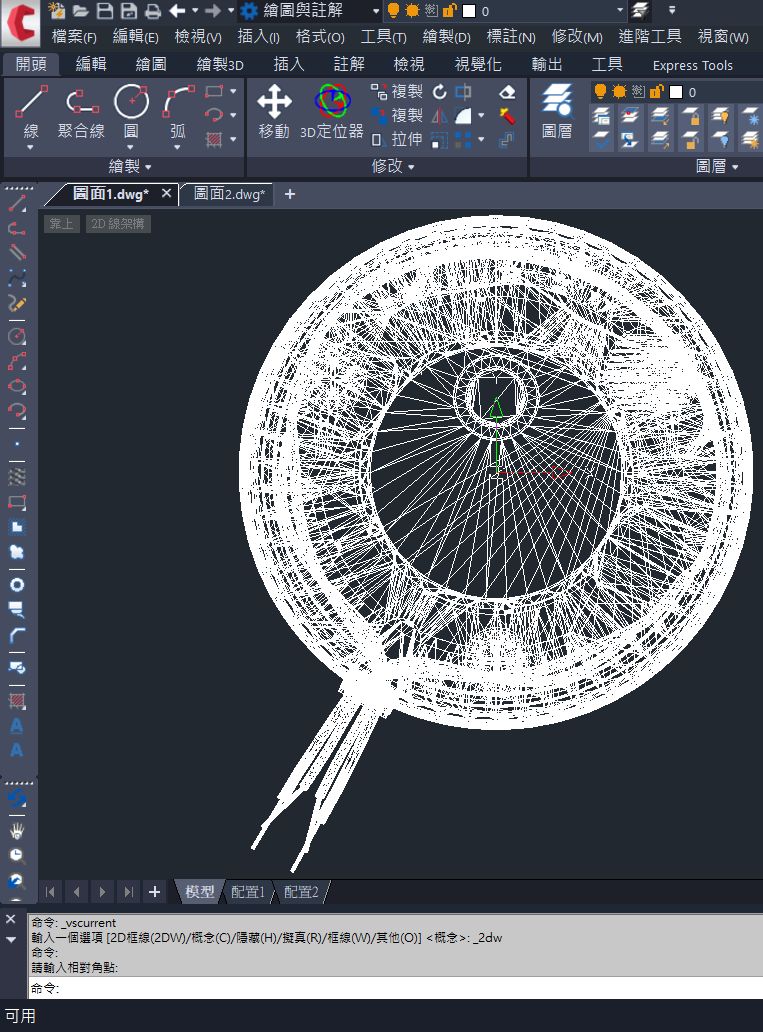Select the Line (線) tool in ribbon

pyautogui.click(x=31, y=112)
